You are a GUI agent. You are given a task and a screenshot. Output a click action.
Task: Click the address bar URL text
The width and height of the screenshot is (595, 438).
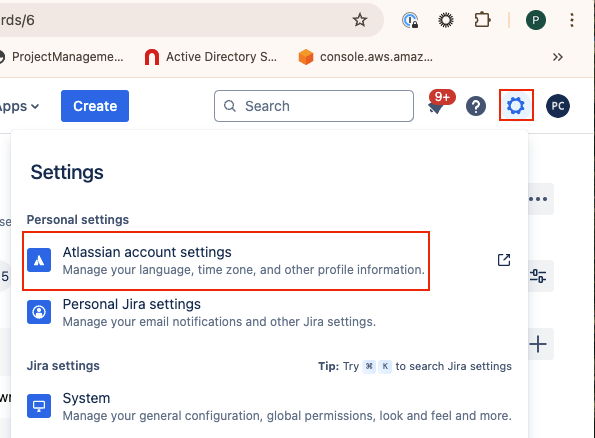pyautogui.click(x=17, y=20)
